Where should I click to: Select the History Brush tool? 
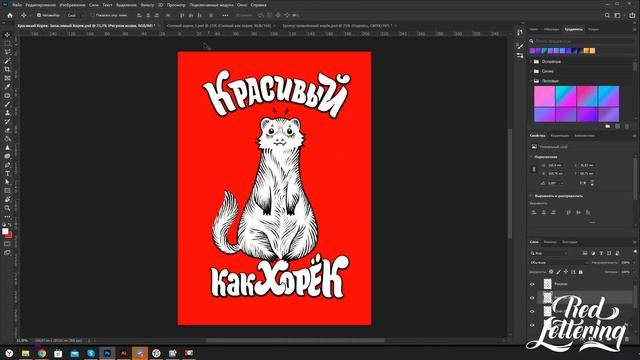point(7,122)
